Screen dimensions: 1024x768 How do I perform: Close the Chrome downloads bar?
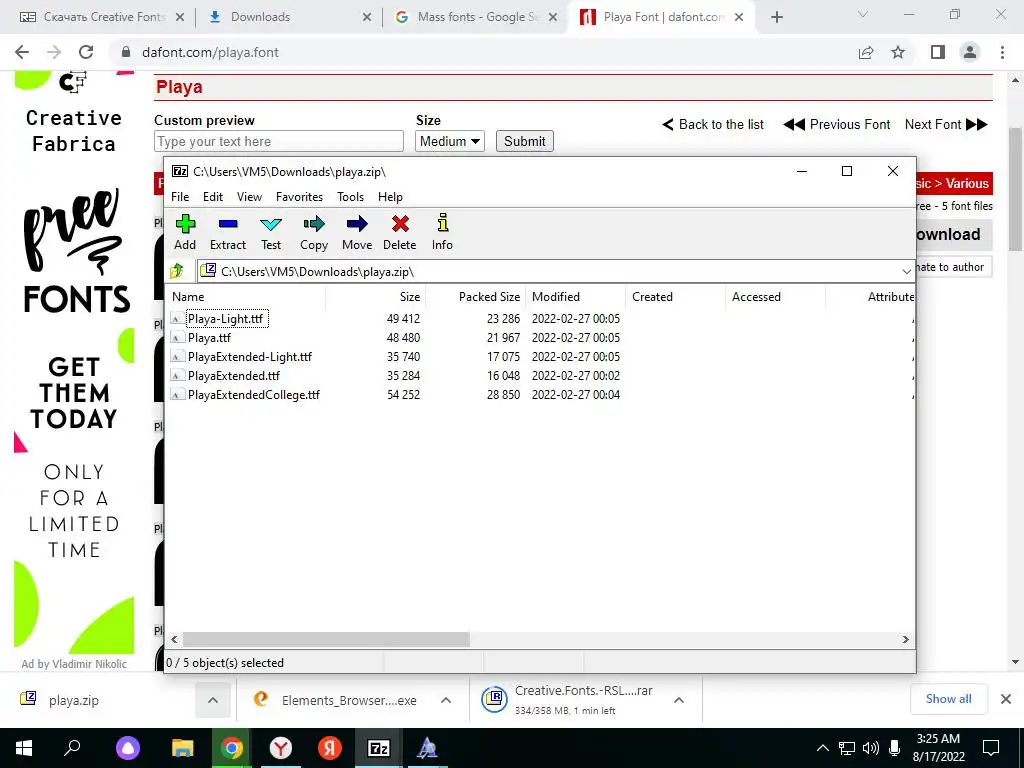click(1006, 699)
